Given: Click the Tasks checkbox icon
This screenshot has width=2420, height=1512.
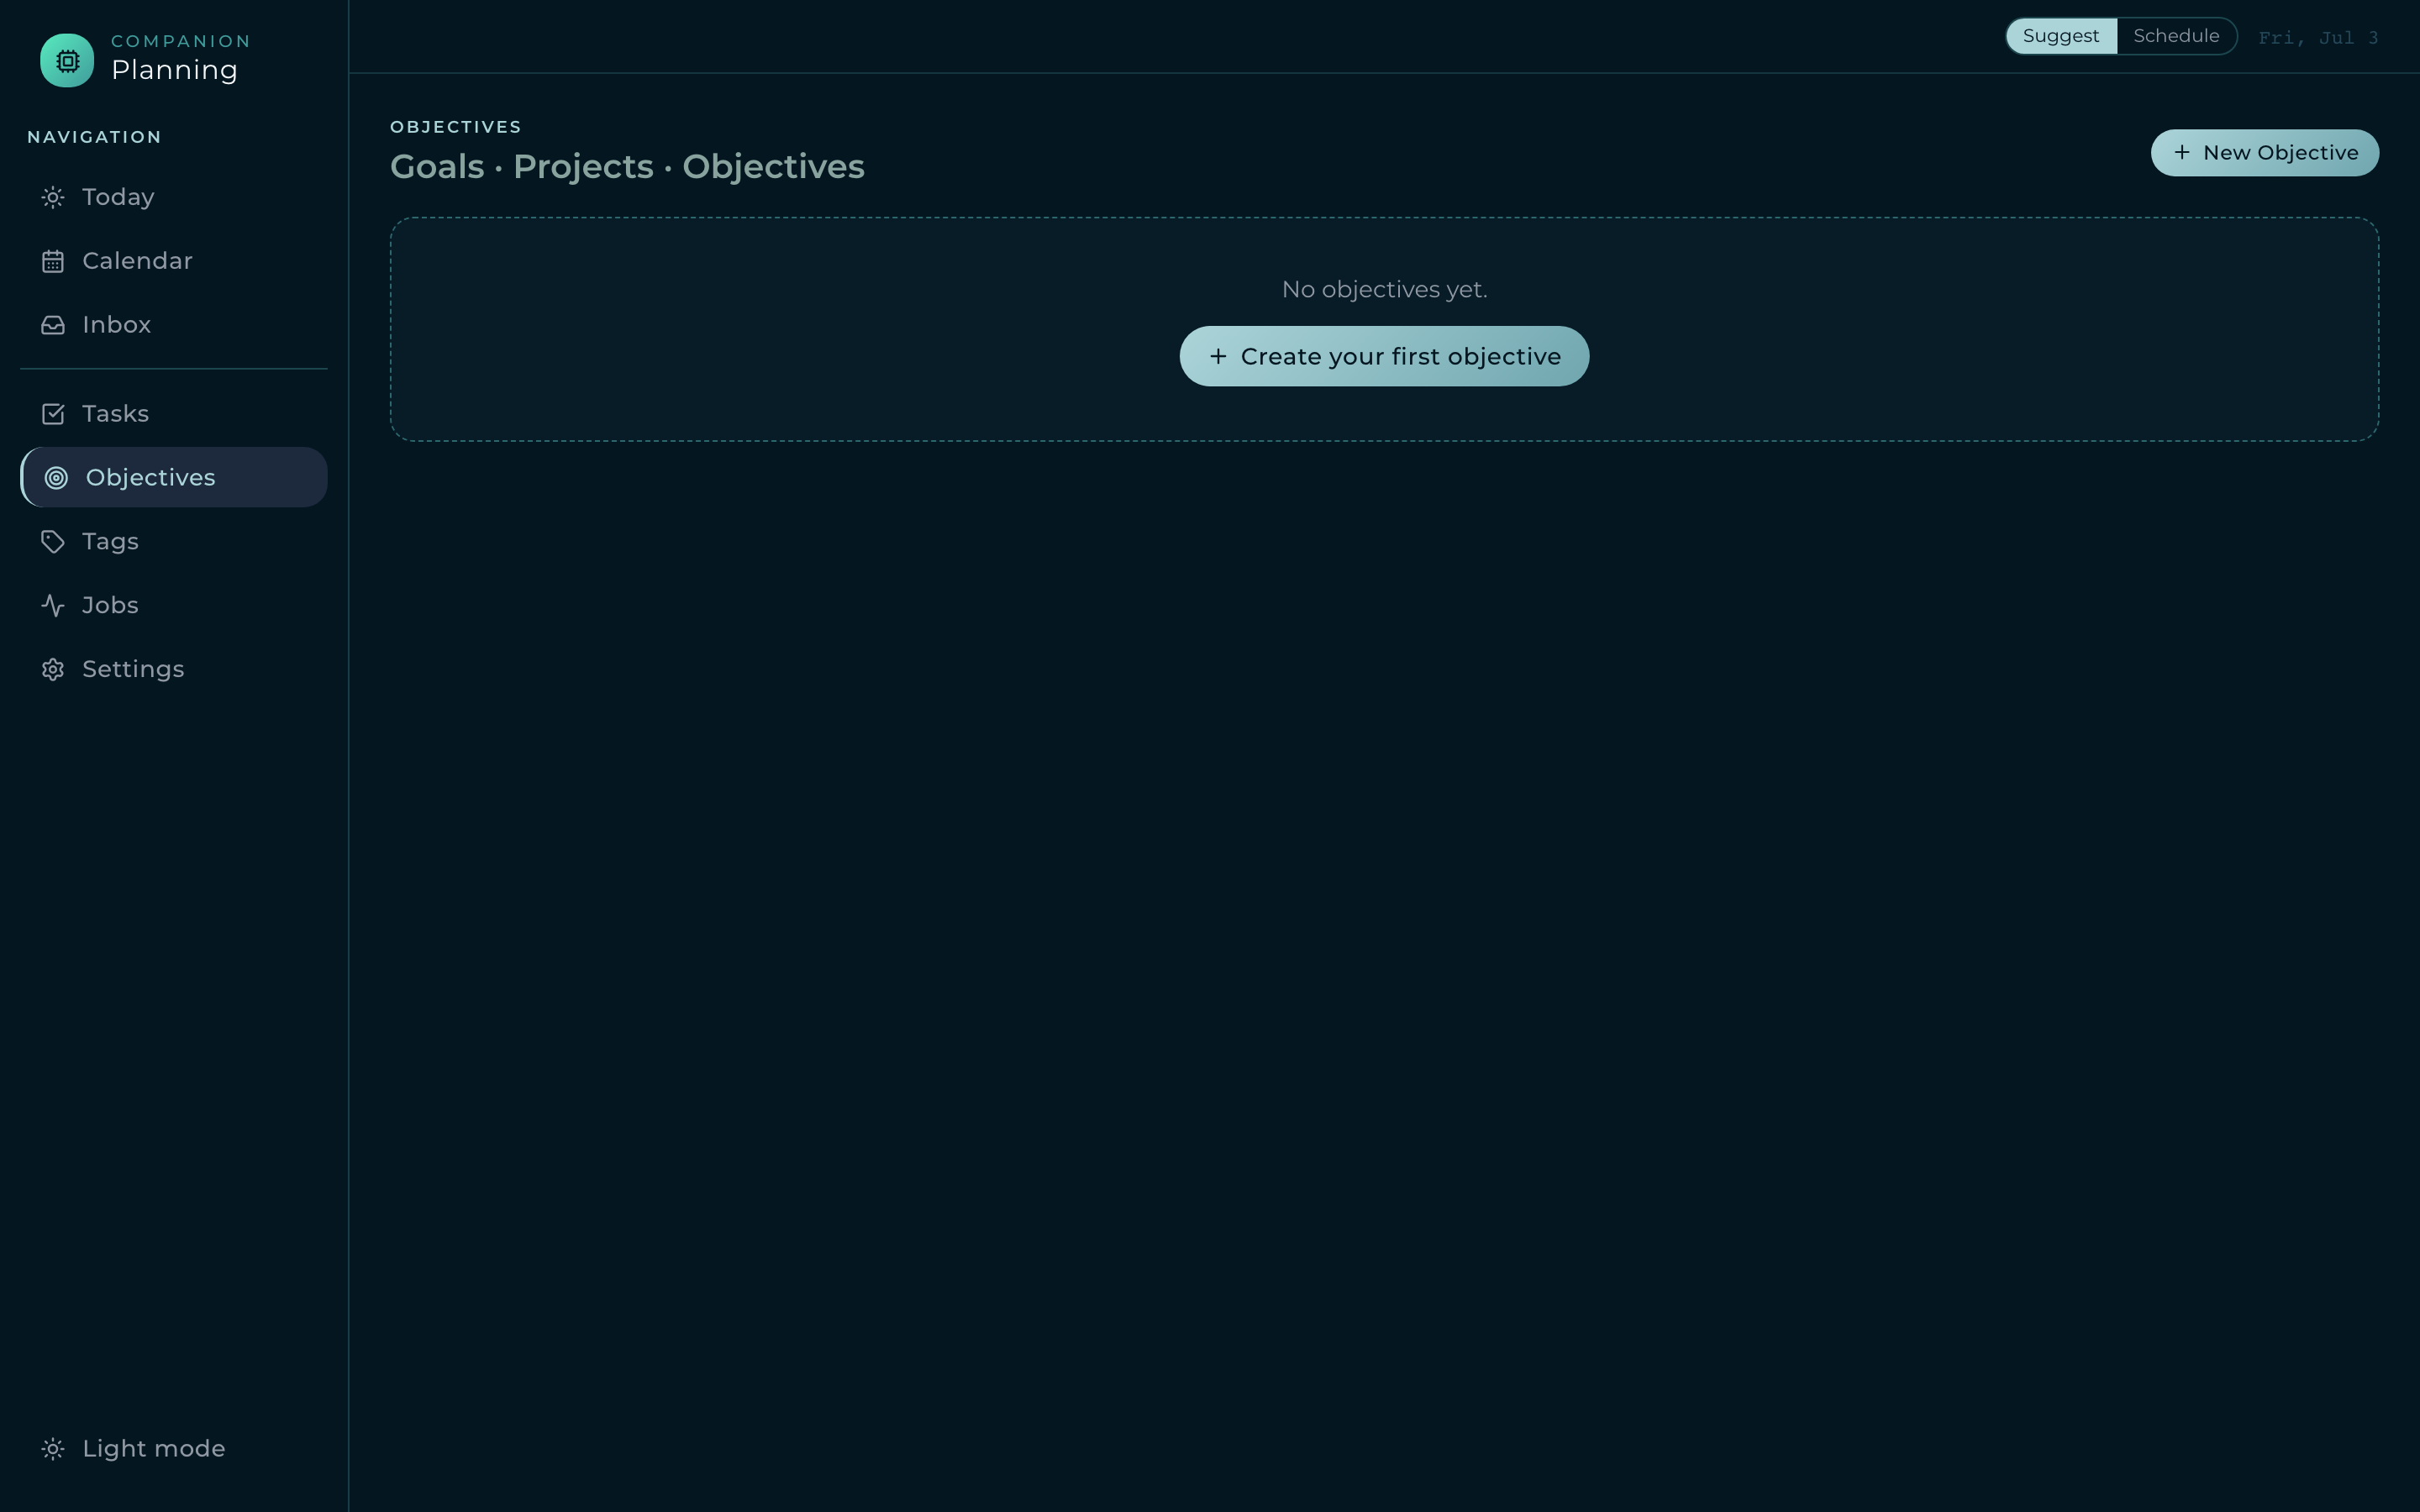Looking at the screenshot, I should click(x=53, y=414).
